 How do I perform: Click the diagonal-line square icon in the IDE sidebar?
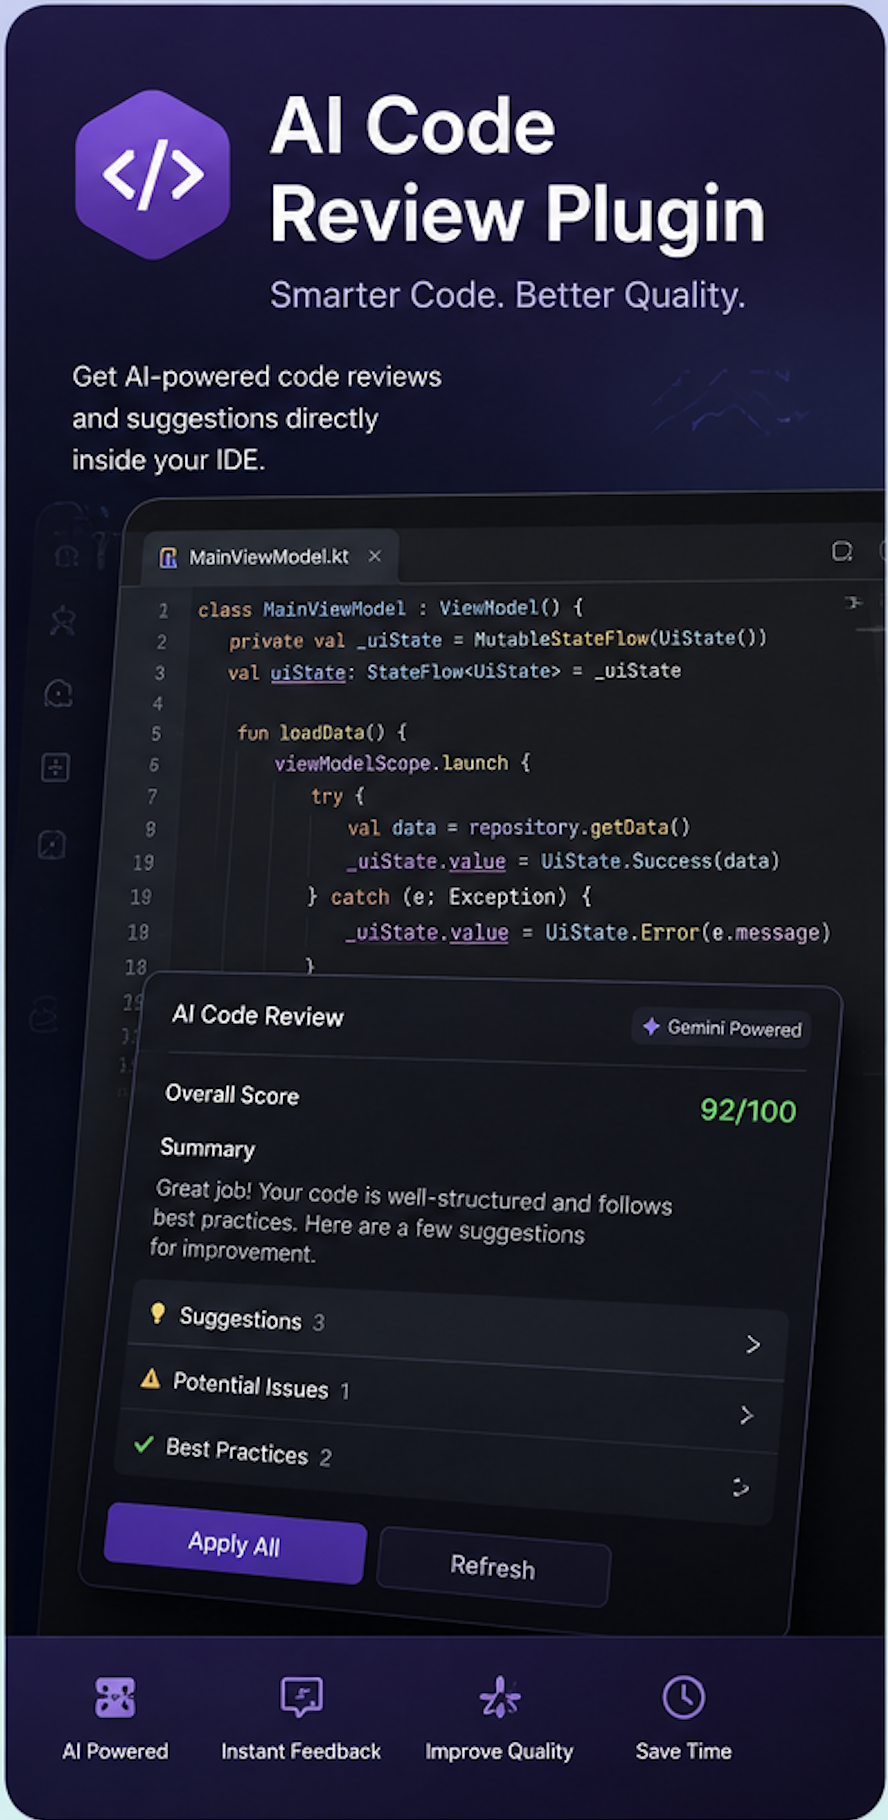pyautogui.click(x=52, y=845)
